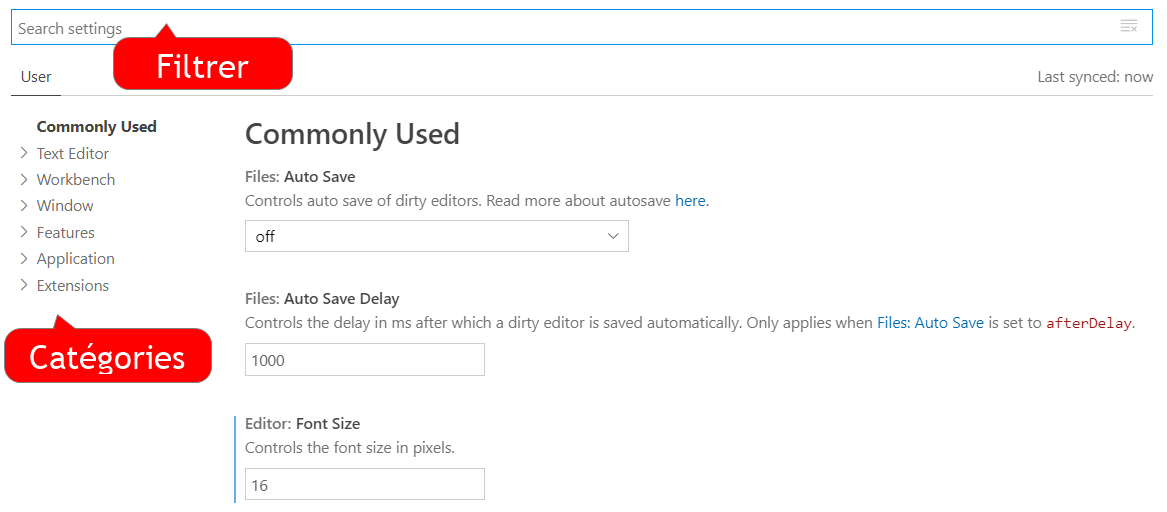
Task: Select the Application tree label
Action: coord(76,258)
